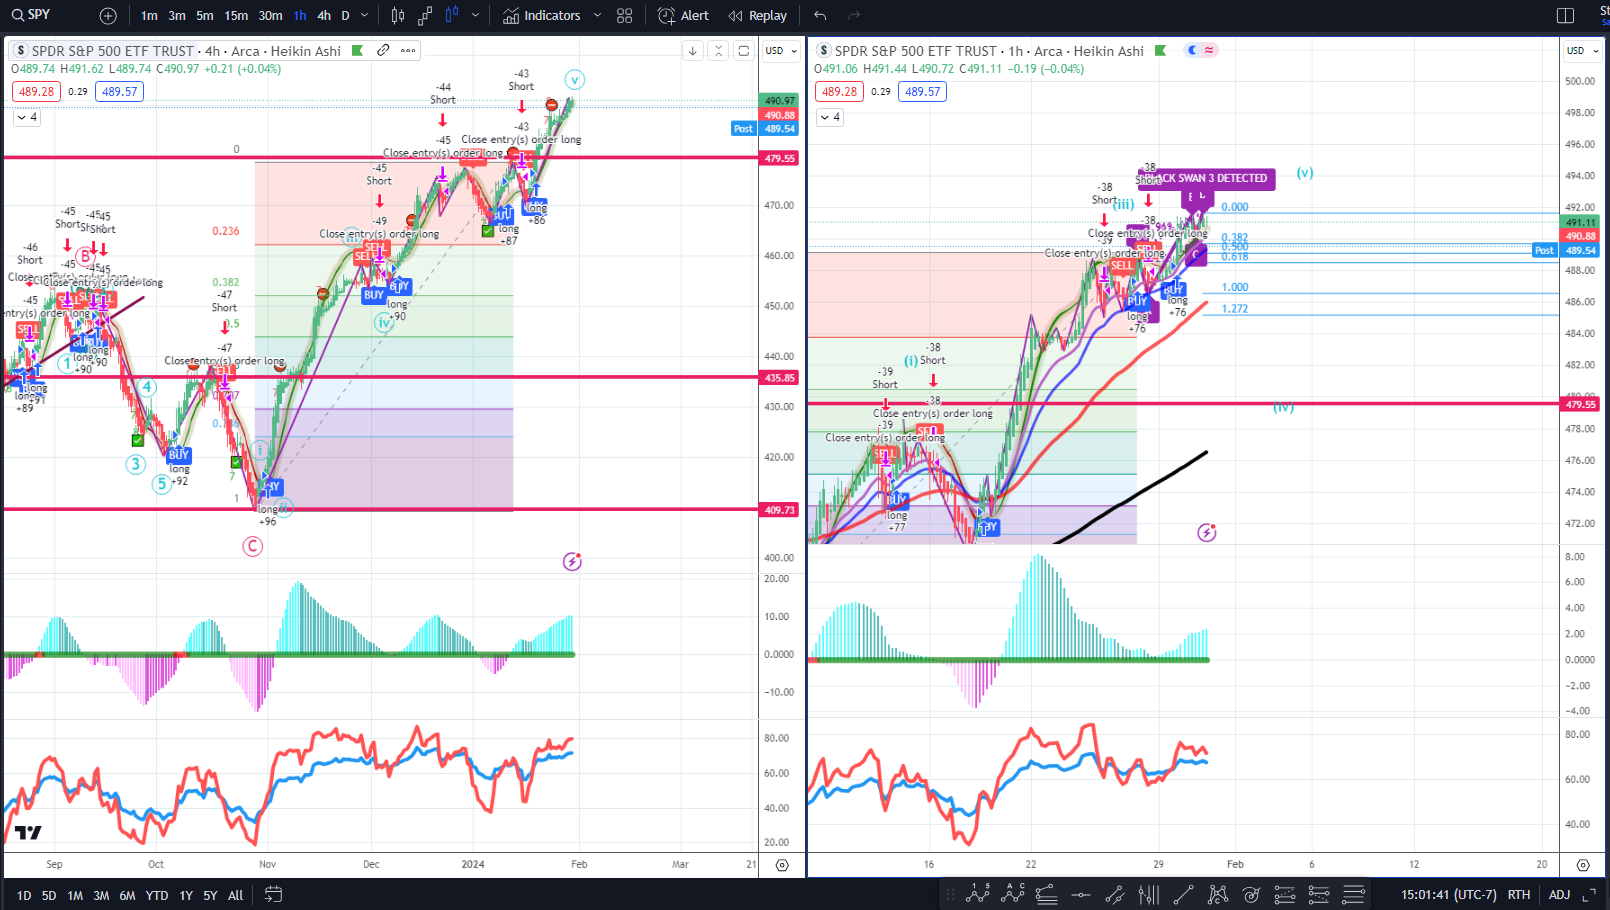Set date range to 1D
Viewport: 1610px width, 910px height.
pos(24,896)
